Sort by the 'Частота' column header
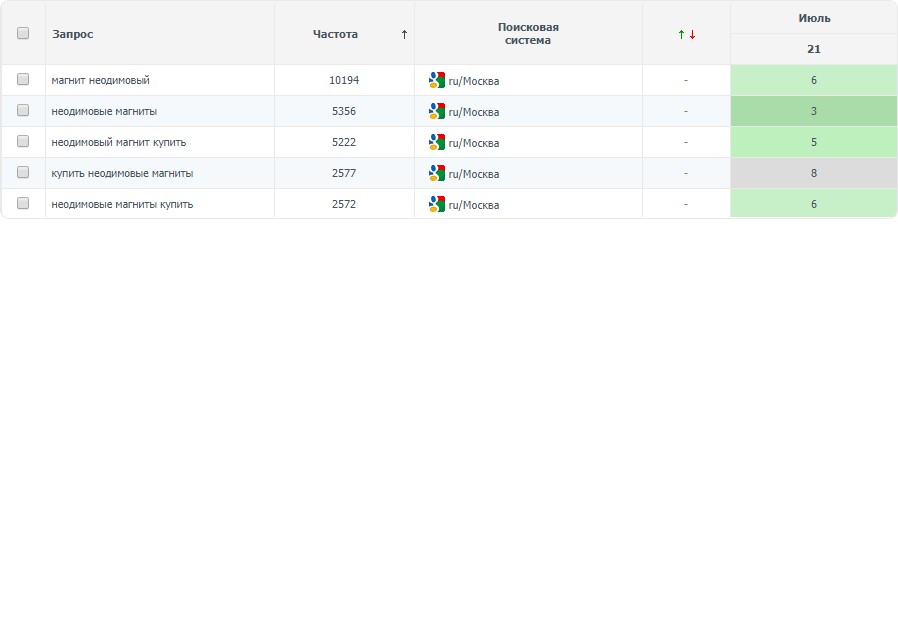The width and height of the screenshot is (898, 633). pos(335,34)
